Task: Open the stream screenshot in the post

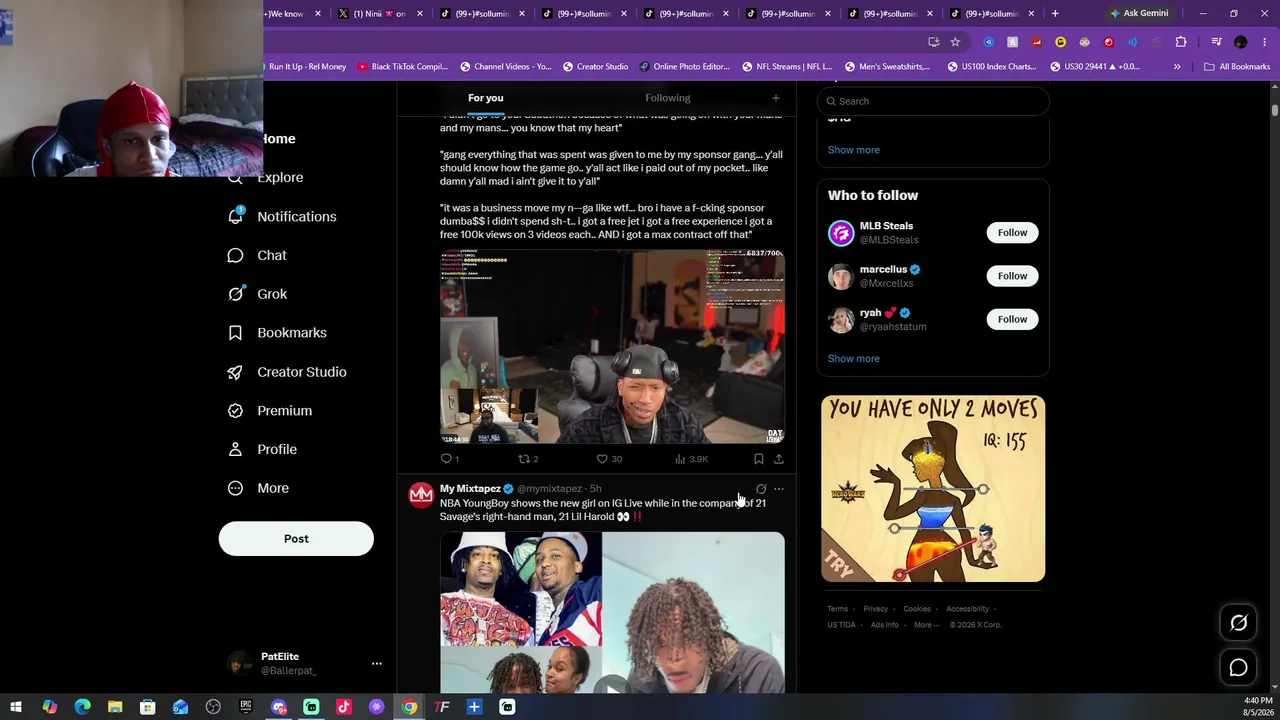Action: coord(612,346)
